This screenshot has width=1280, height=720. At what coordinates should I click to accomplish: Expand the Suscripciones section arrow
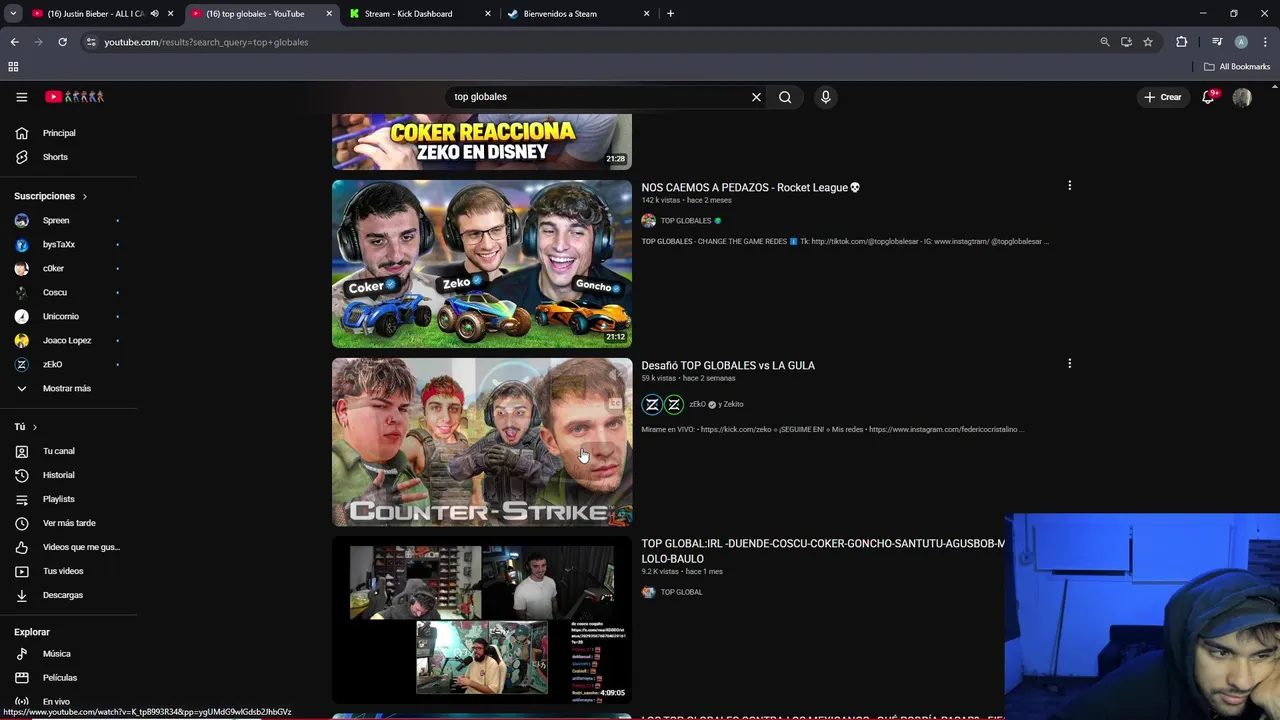click(x=84, y=196)
